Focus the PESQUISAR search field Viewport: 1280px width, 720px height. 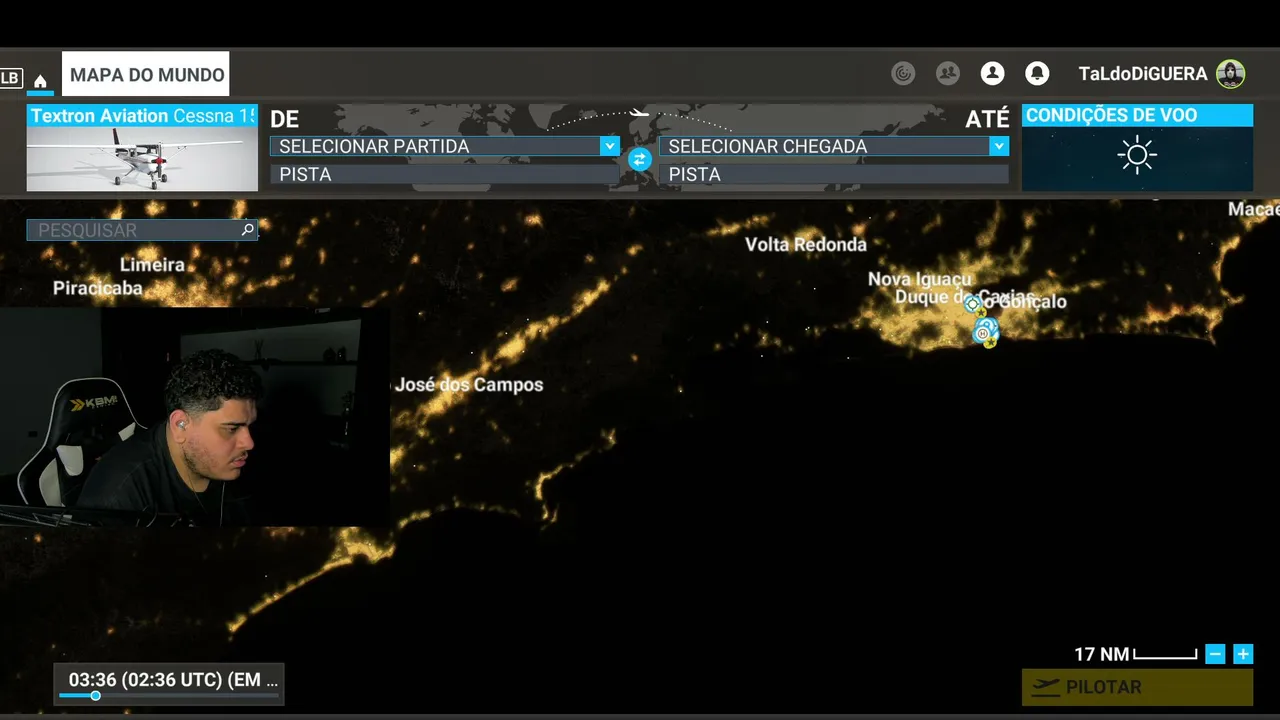(x=142, y=230)
